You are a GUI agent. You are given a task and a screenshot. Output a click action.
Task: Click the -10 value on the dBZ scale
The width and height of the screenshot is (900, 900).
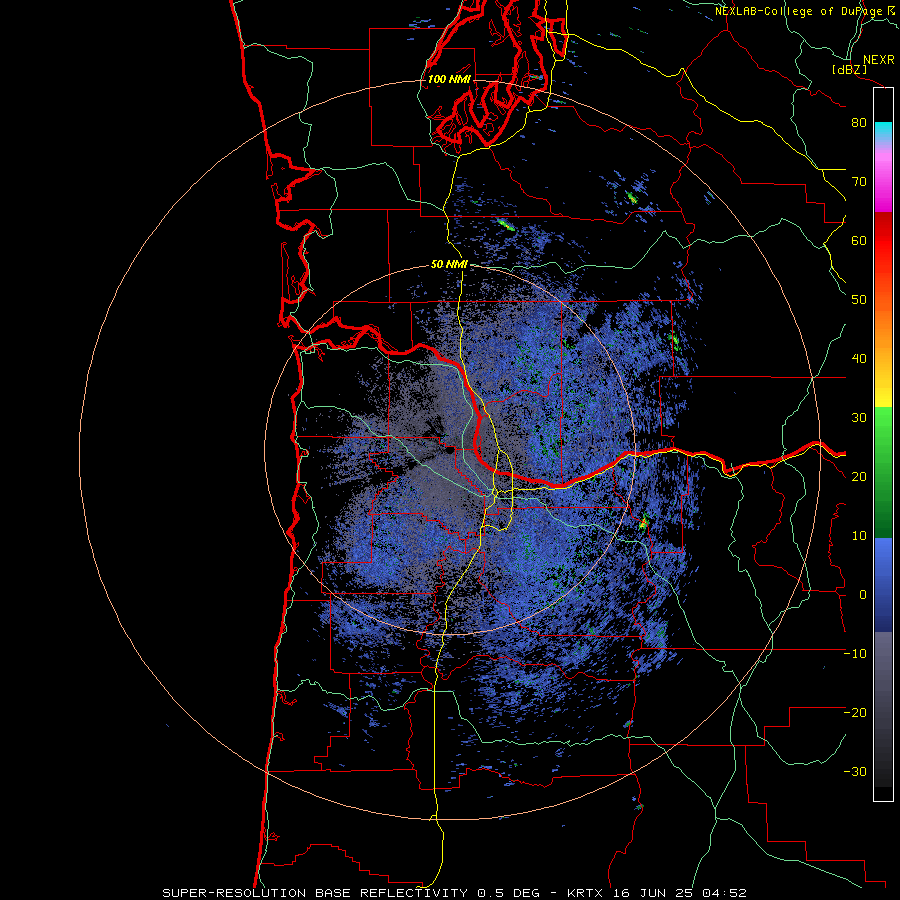click(855, 654)
